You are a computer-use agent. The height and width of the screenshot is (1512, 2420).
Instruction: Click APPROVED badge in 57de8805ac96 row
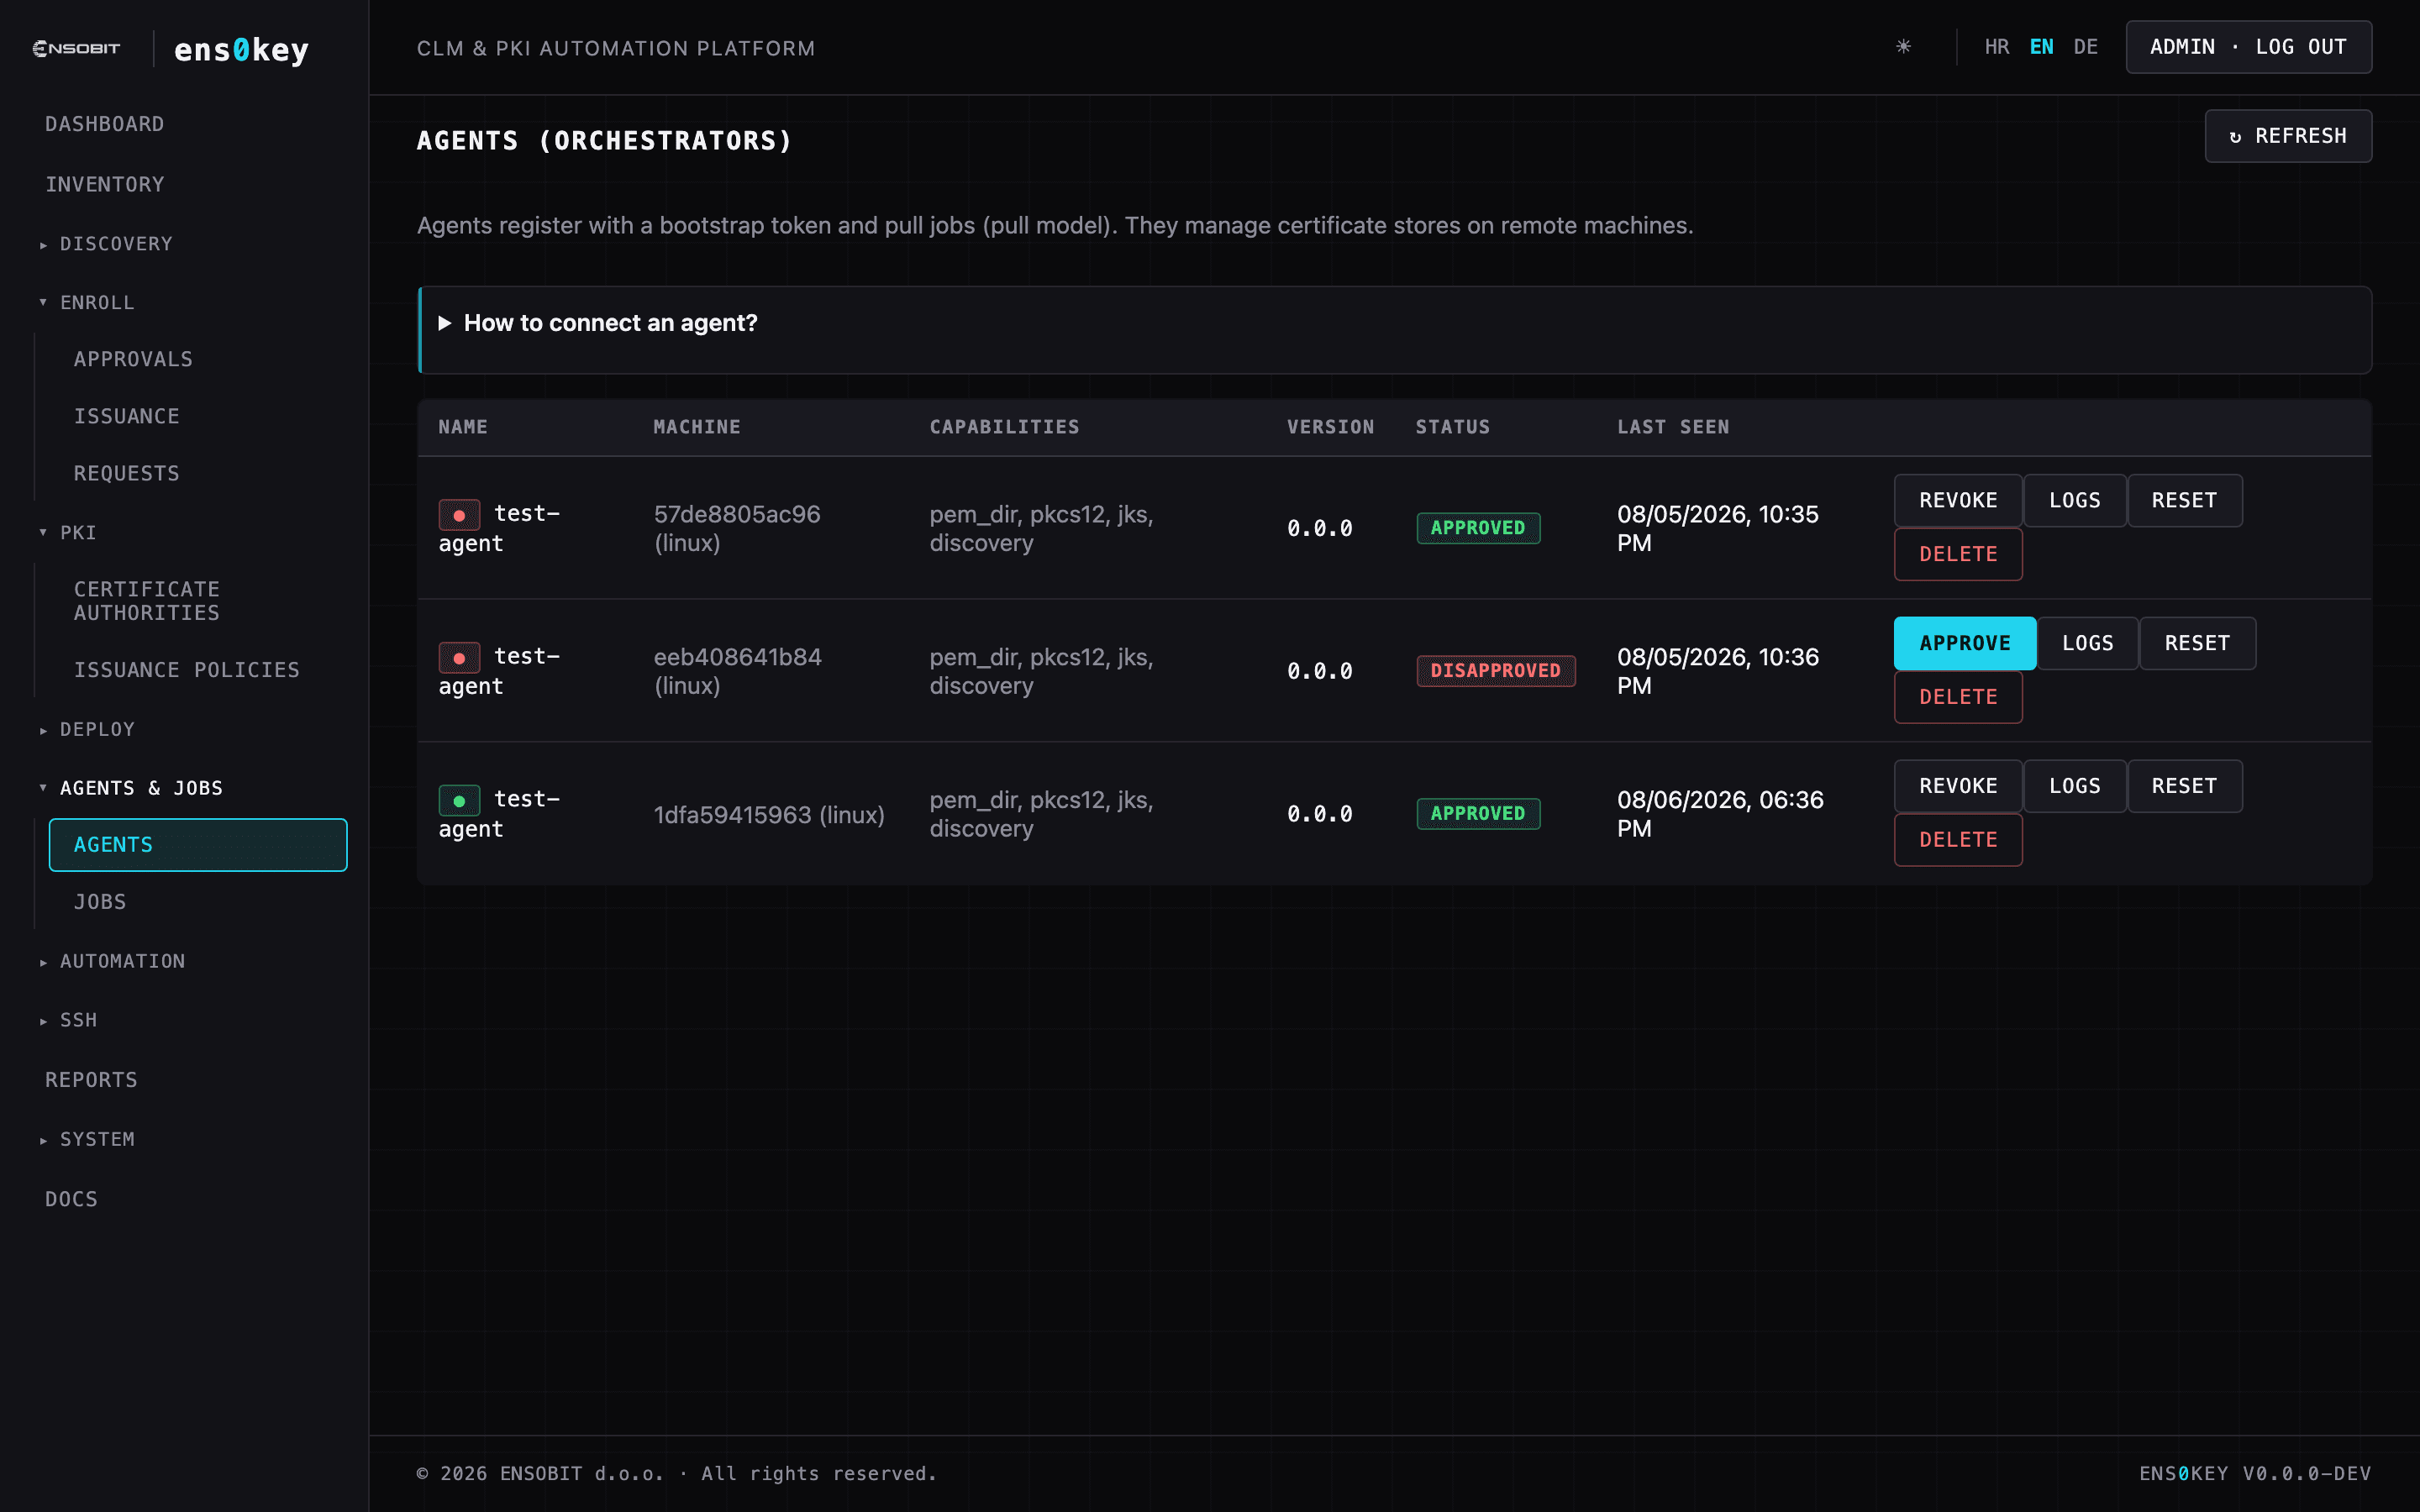point(1478,528)
